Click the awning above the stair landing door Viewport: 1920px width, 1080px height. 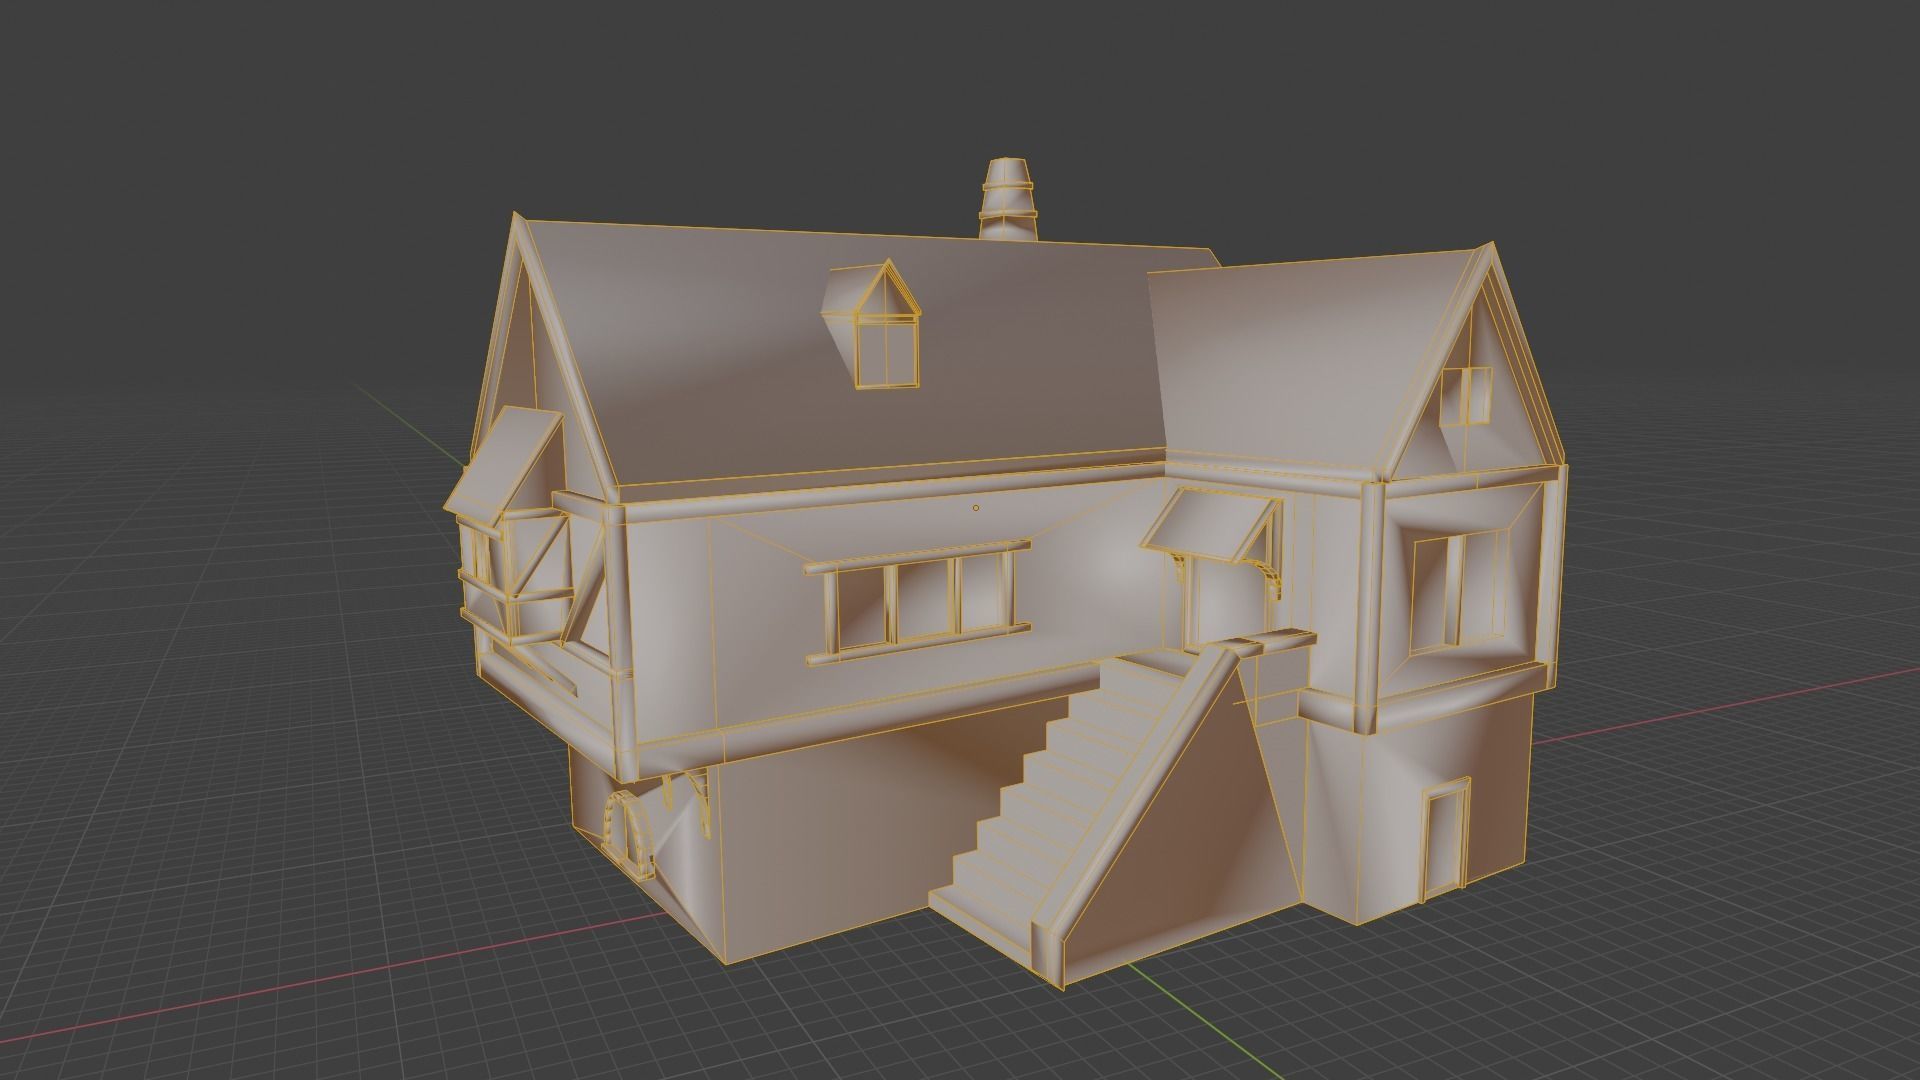[1213, 527]
